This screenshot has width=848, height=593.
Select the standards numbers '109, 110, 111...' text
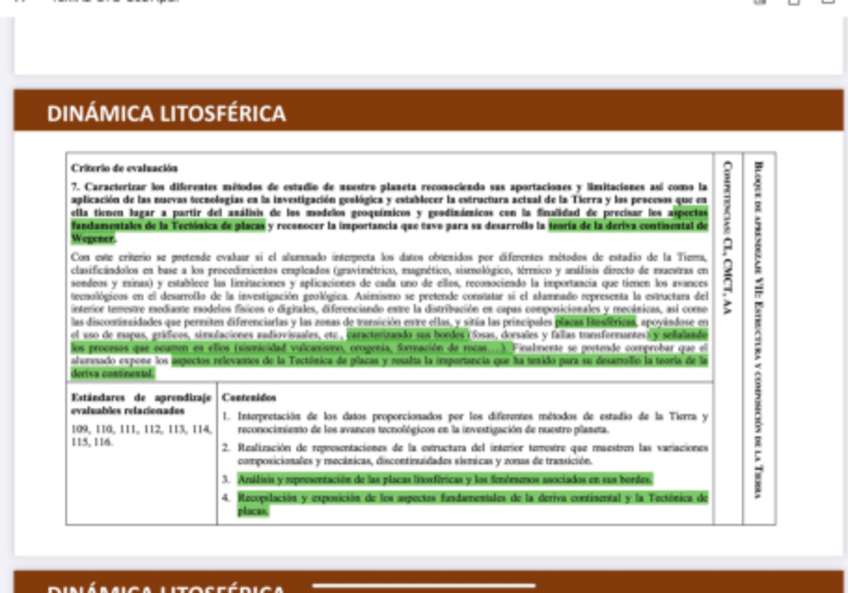[x=141, y=436]
